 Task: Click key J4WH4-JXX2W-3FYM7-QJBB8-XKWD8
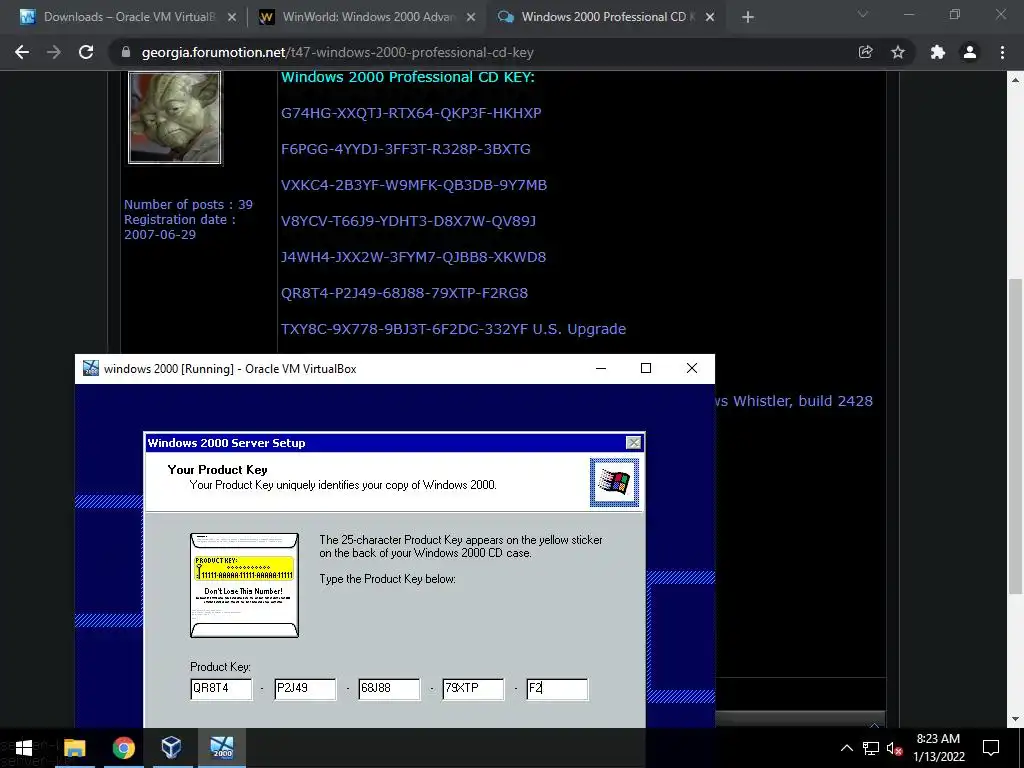[x=413, y=257]
